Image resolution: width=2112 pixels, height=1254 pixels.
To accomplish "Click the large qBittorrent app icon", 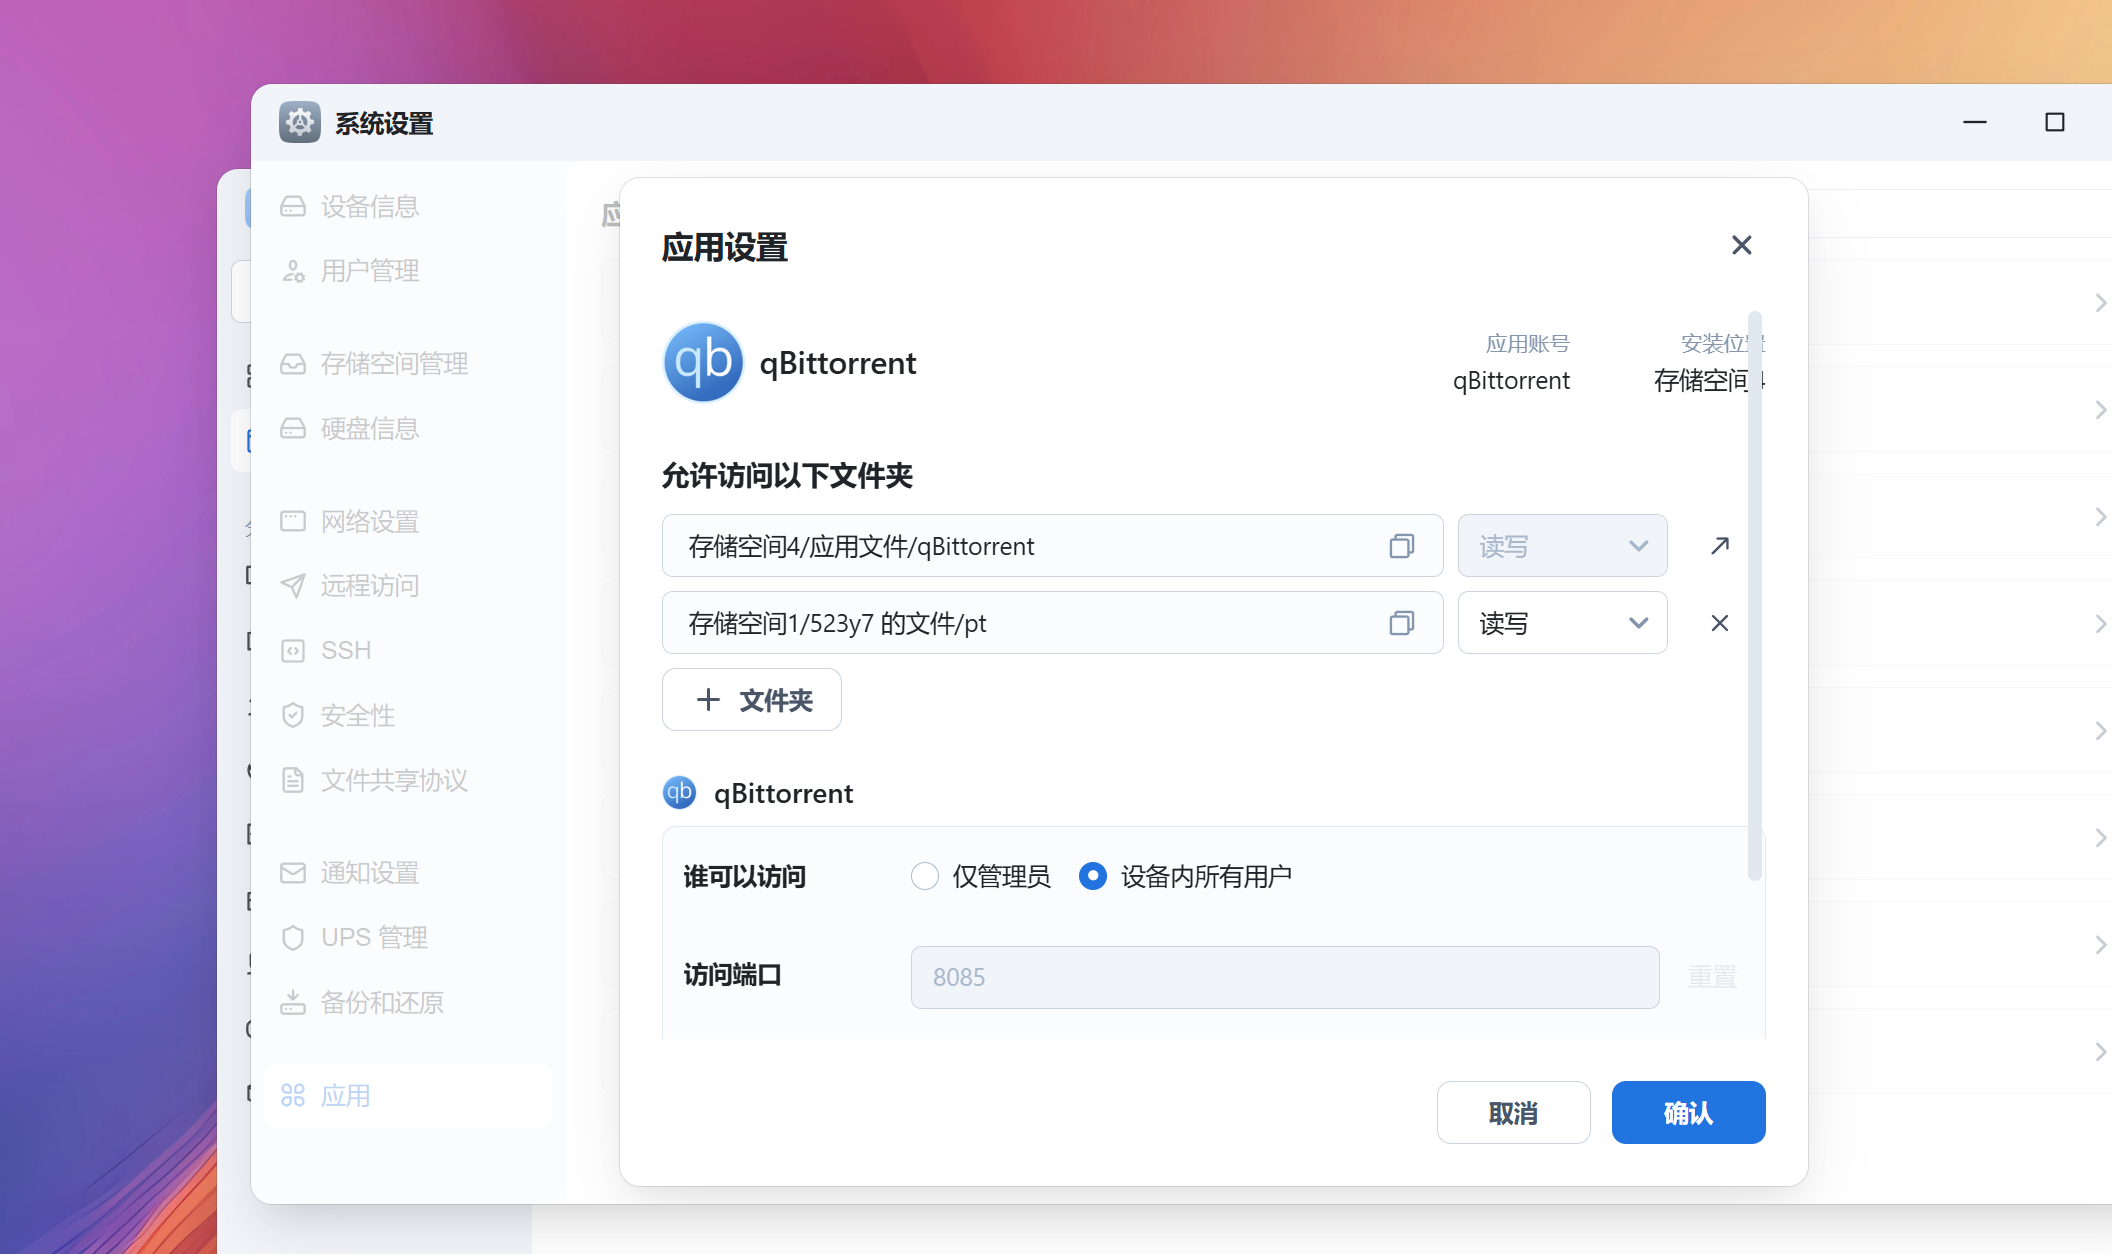I will click(x=703, y=362).
